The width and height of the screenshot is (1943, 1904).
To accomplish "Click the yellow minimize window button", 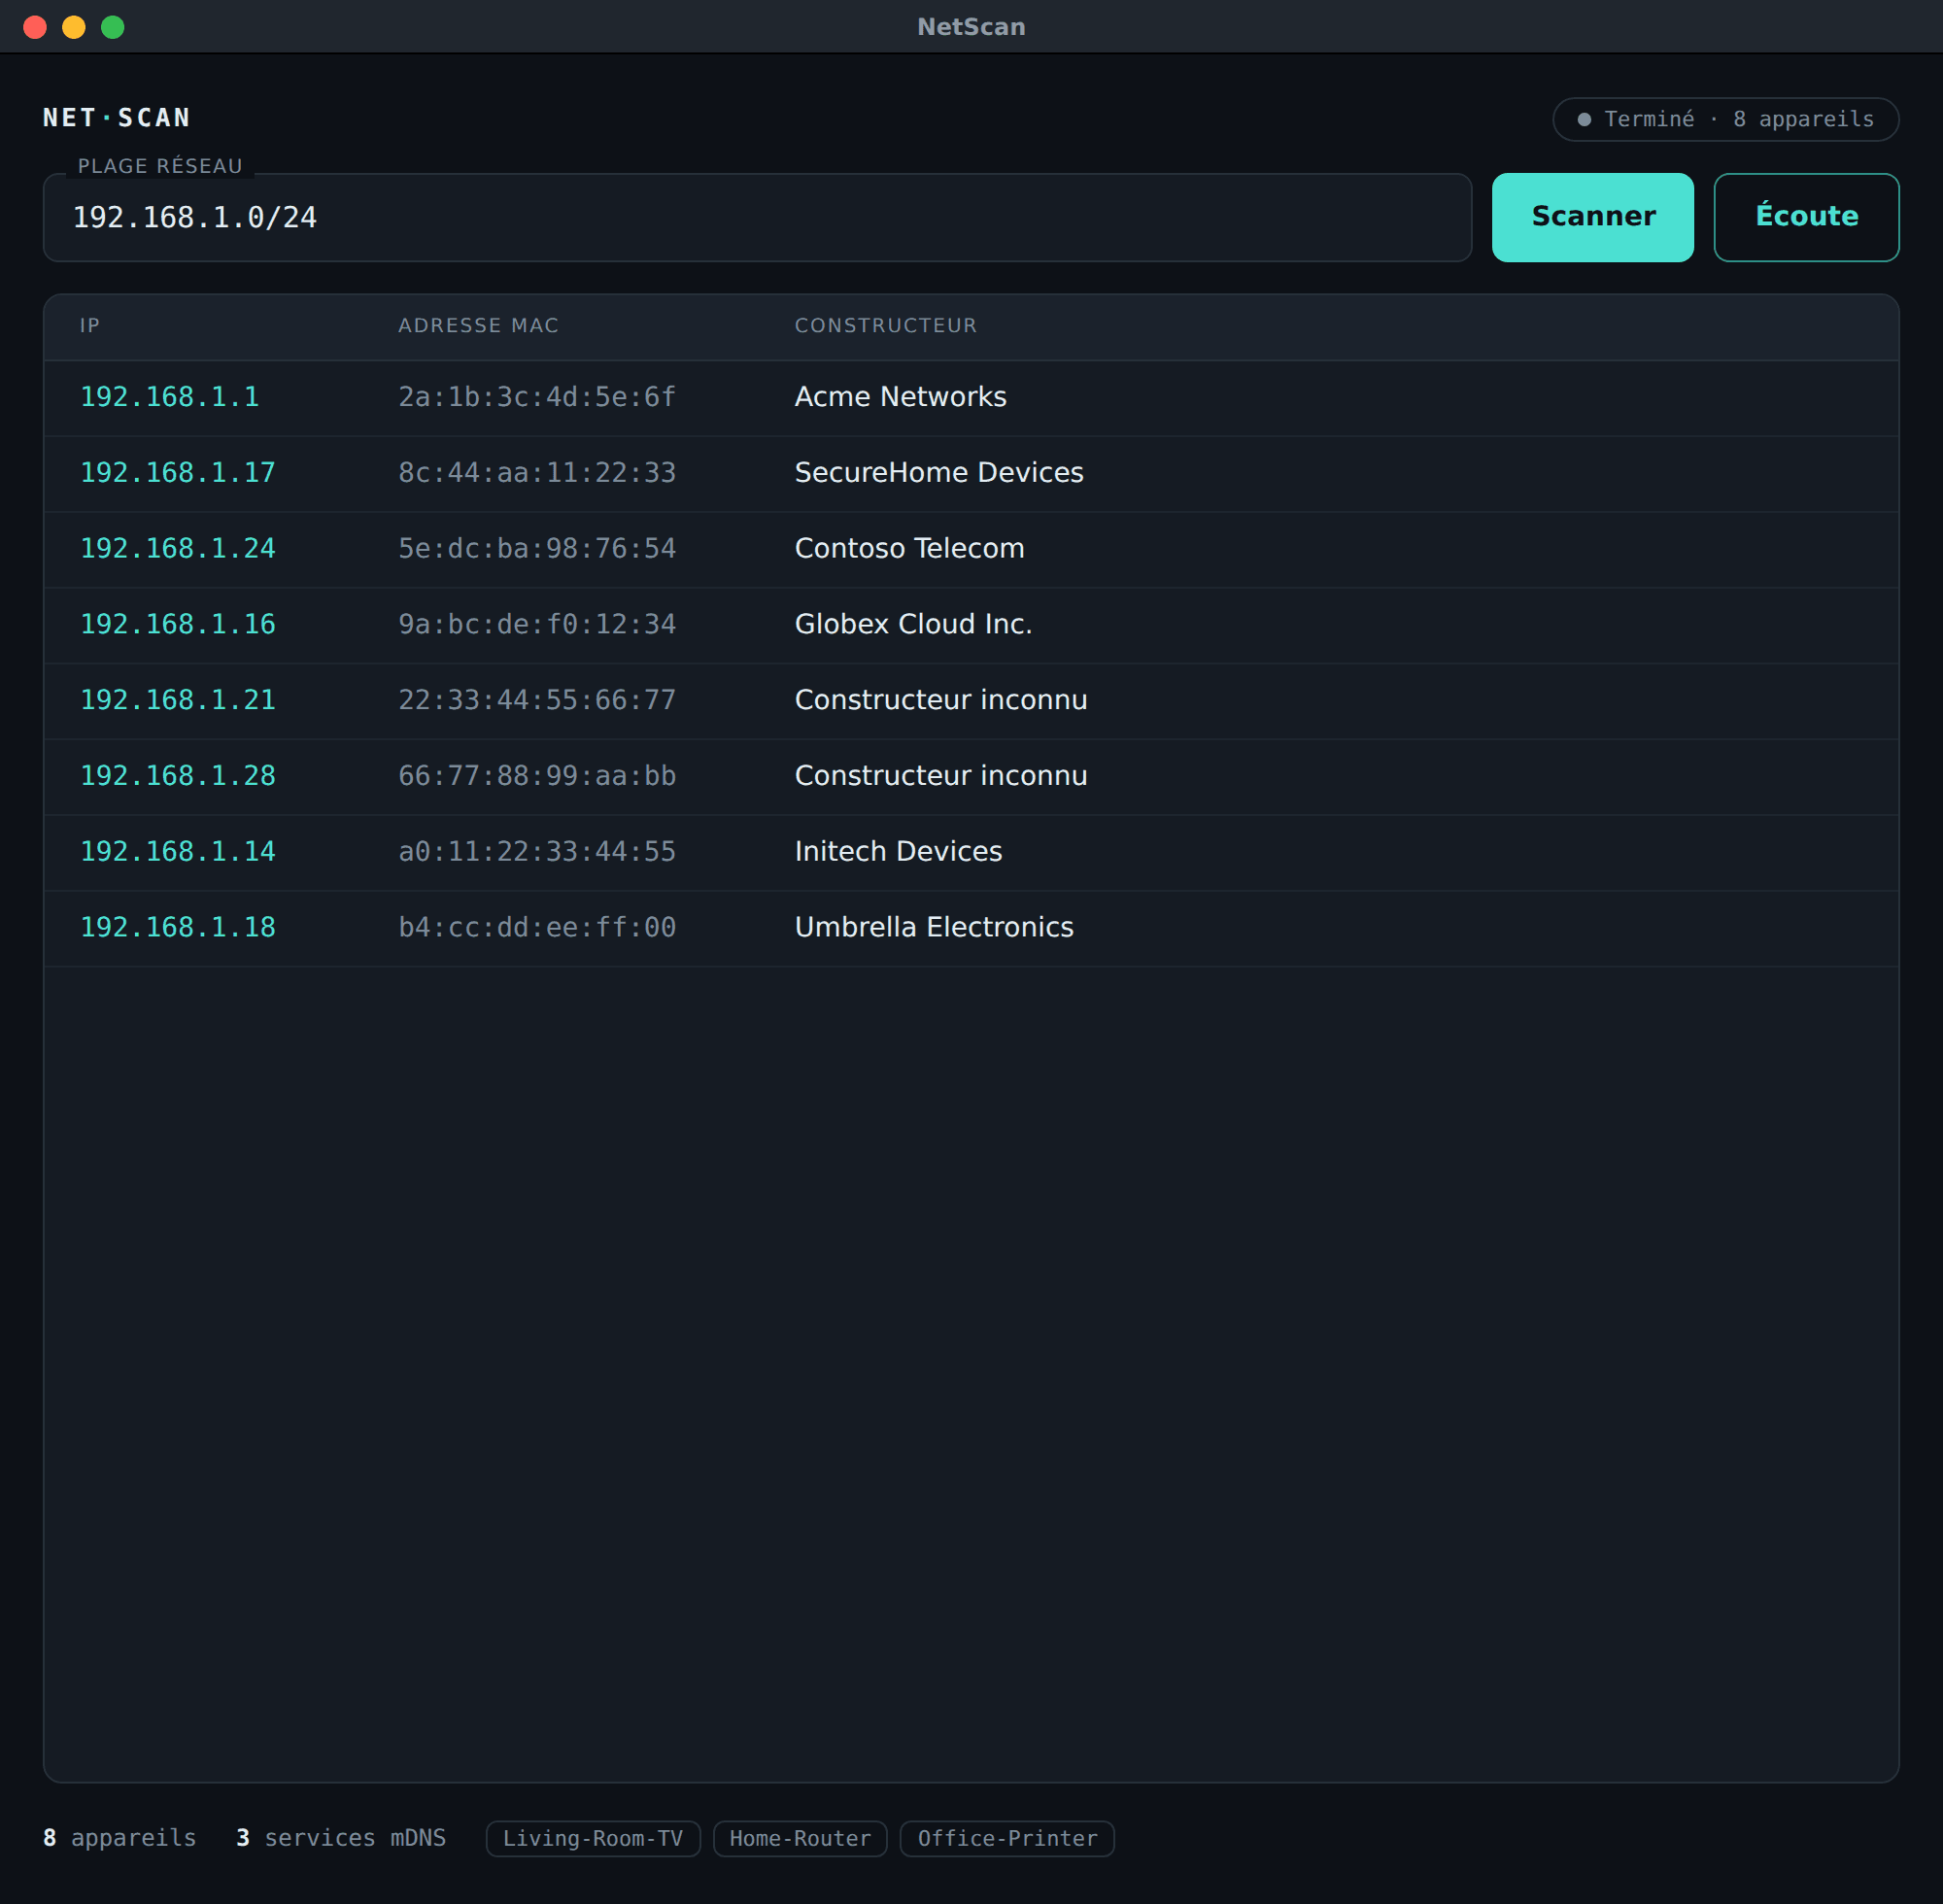I will pyautogui.click(x=74, y=27).
